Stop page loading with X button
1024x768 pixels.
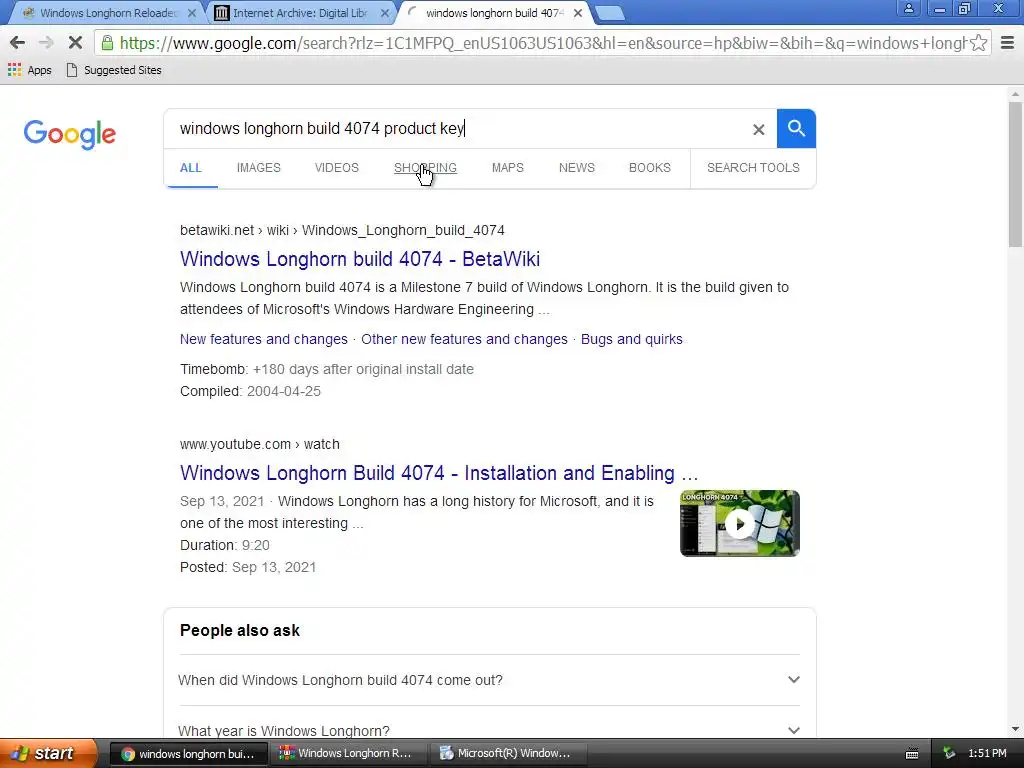click(75, 43)
